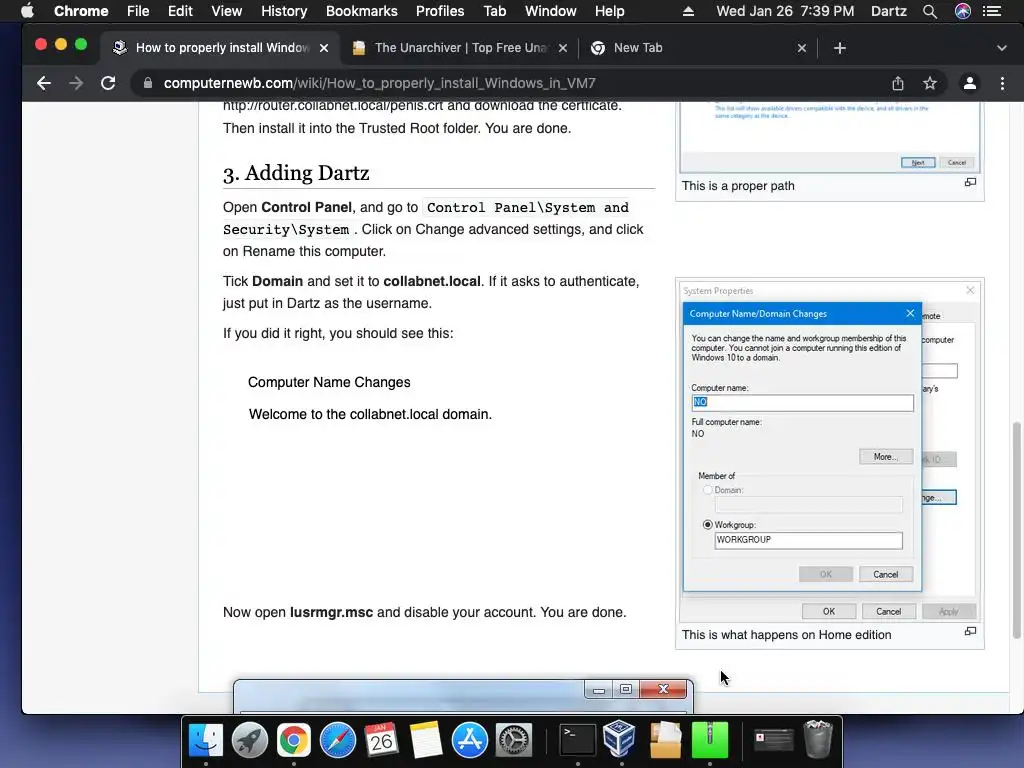Open VirtualBox from the Dock
1024x768 pixels.
click(x=620, y=739)
